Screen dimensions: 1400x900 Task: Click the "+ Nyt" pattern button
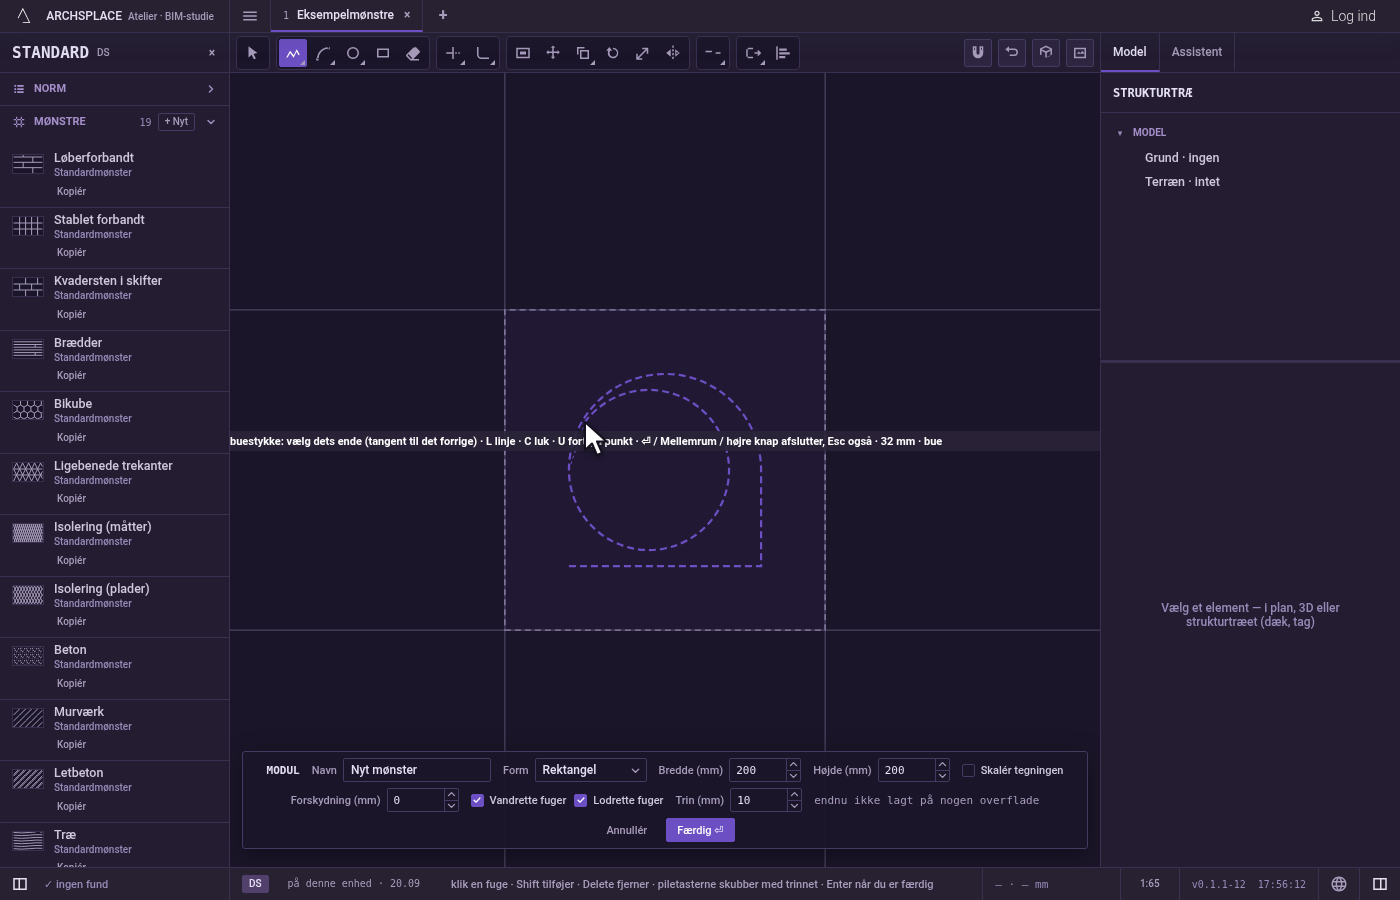(176, 121)
